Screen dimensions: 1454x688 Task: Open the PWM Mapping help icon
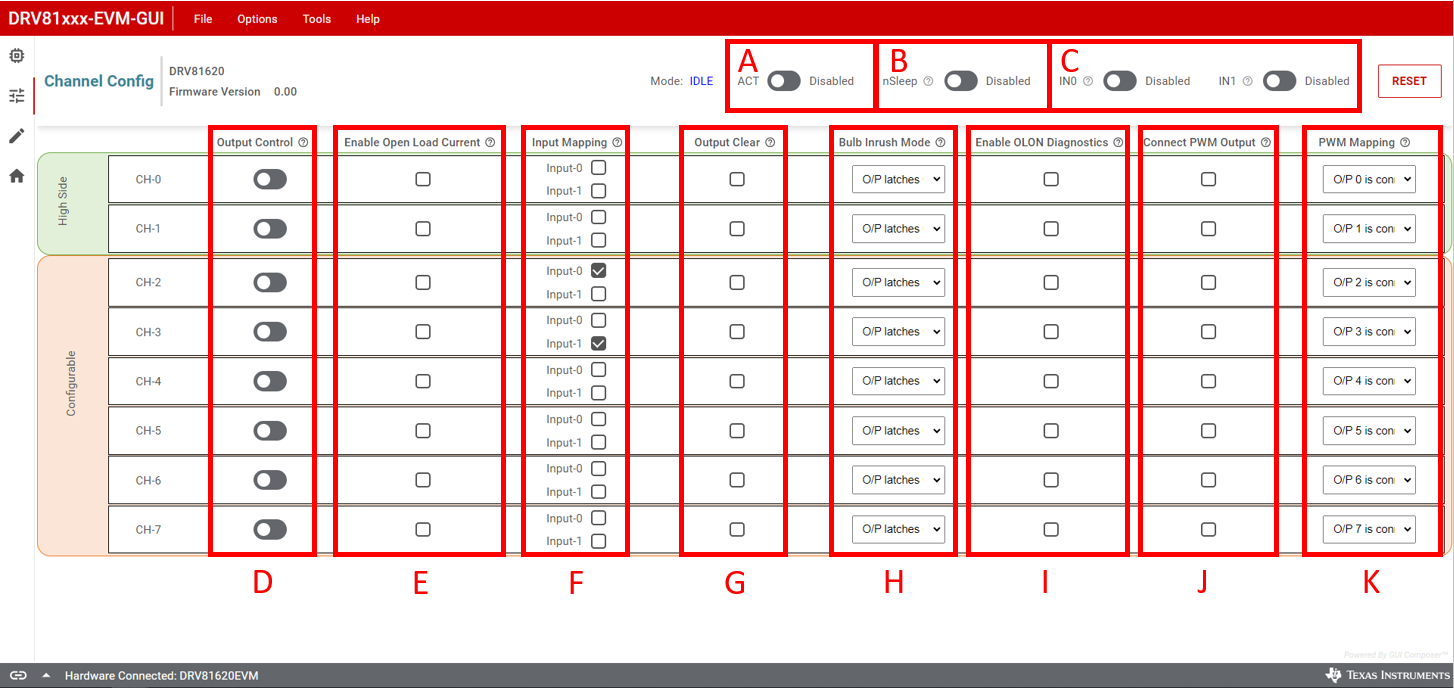click(1406, 142)
